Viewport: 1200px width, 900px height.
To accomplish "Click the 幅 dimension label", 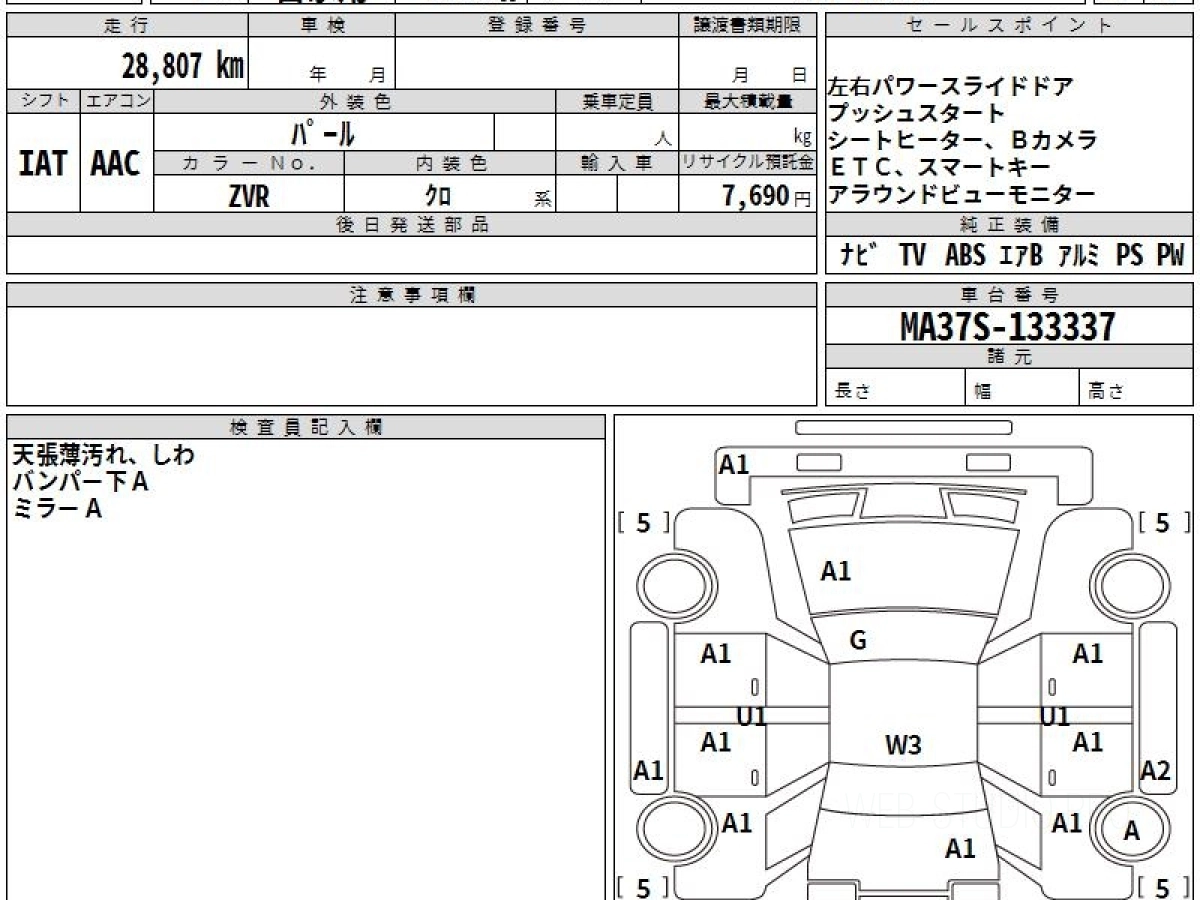I will 983,391.
